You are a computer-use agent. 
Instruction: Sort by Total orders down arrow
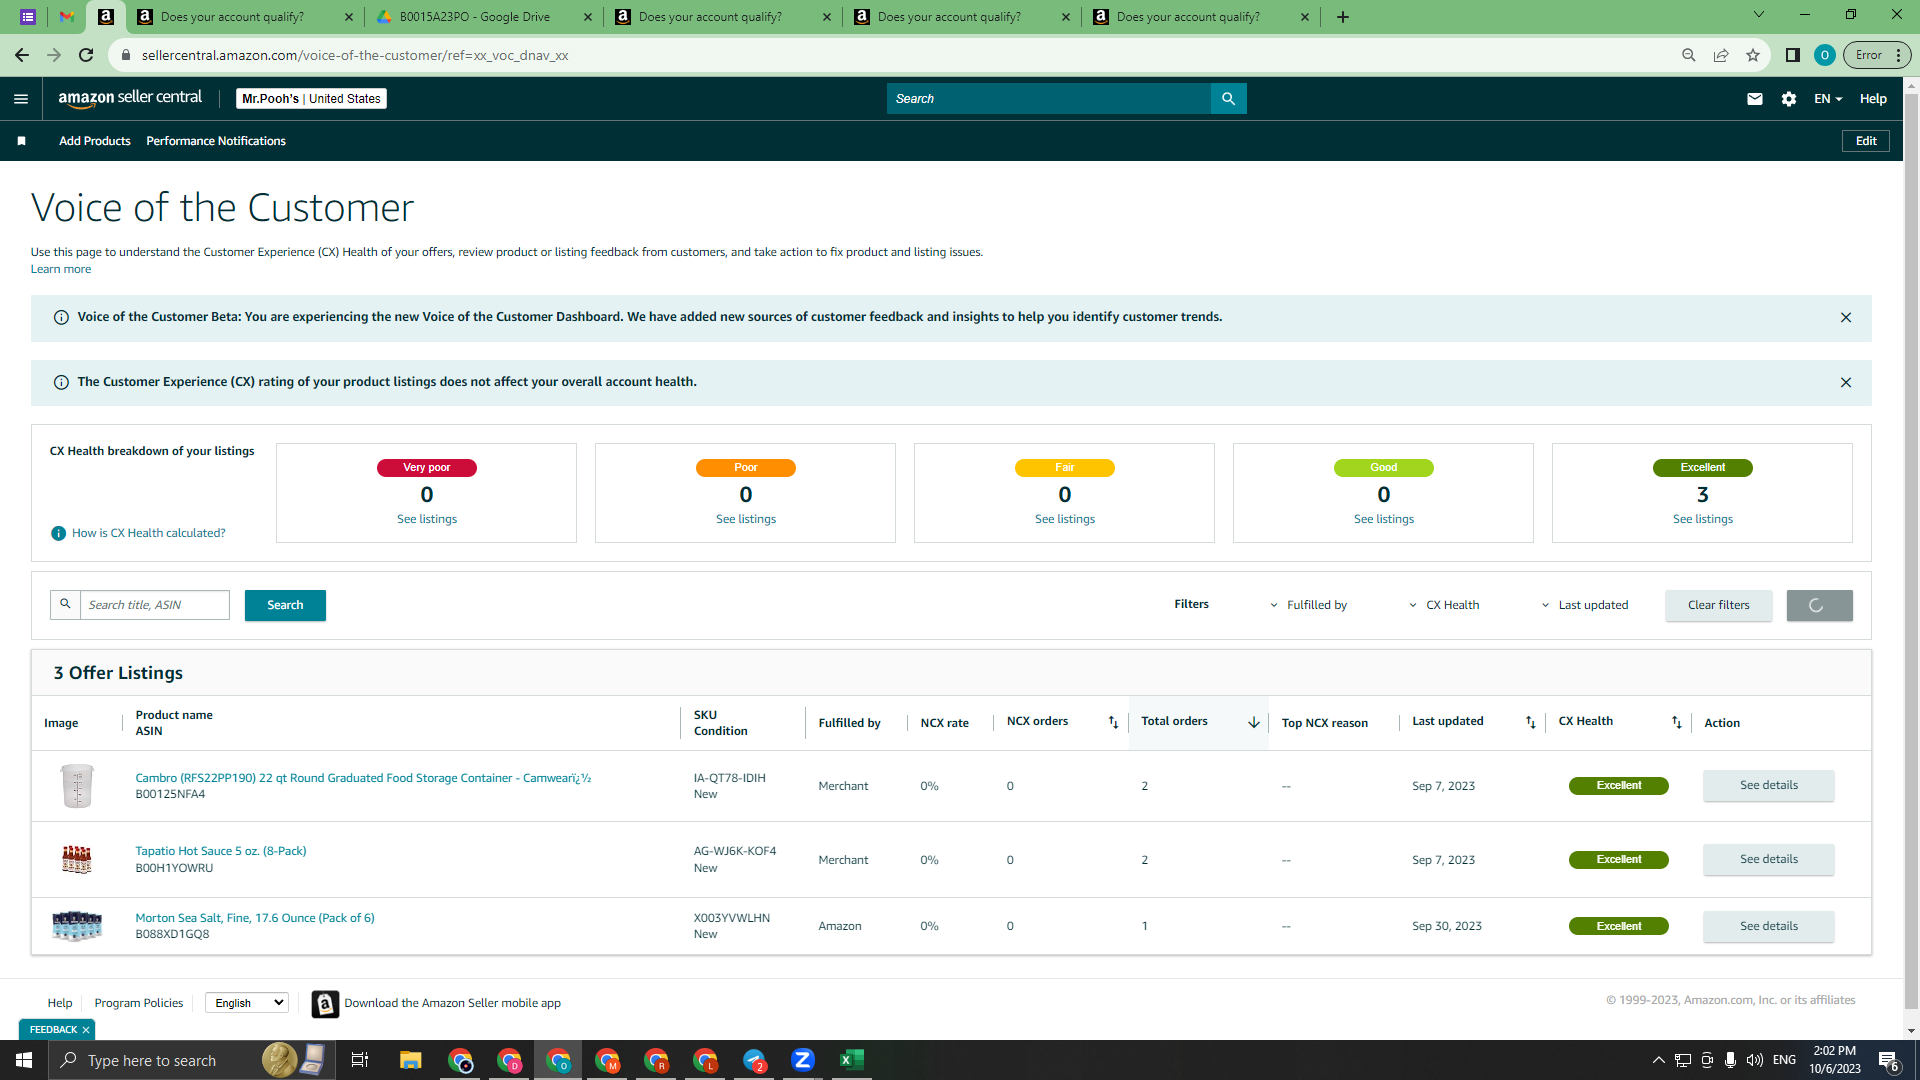coord(1253,722)
